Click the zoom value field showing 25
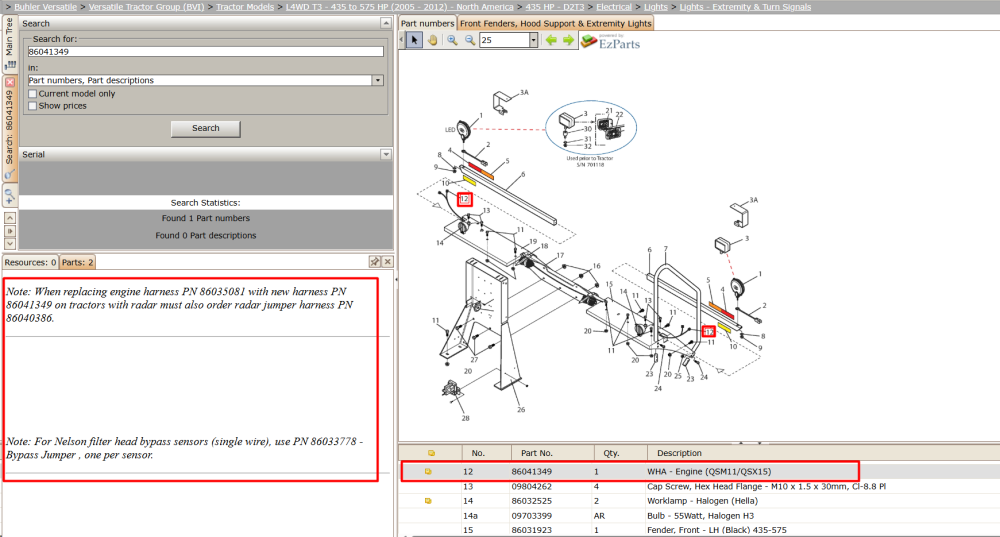 (x=504, y=40)
